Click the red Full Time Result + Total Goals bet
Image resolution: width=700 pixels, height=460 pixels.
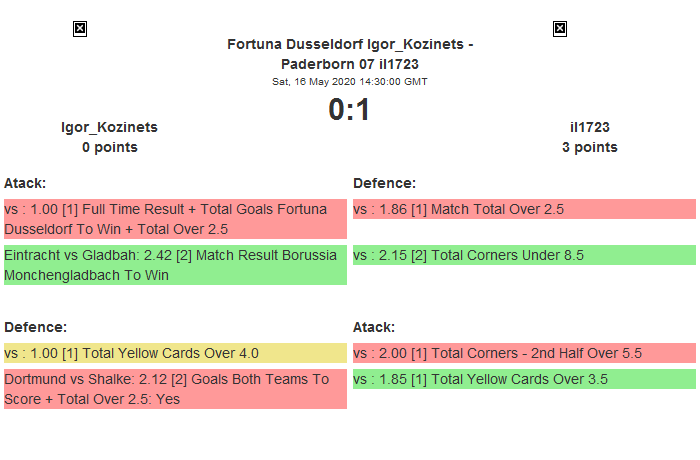[x=175, y=219]
